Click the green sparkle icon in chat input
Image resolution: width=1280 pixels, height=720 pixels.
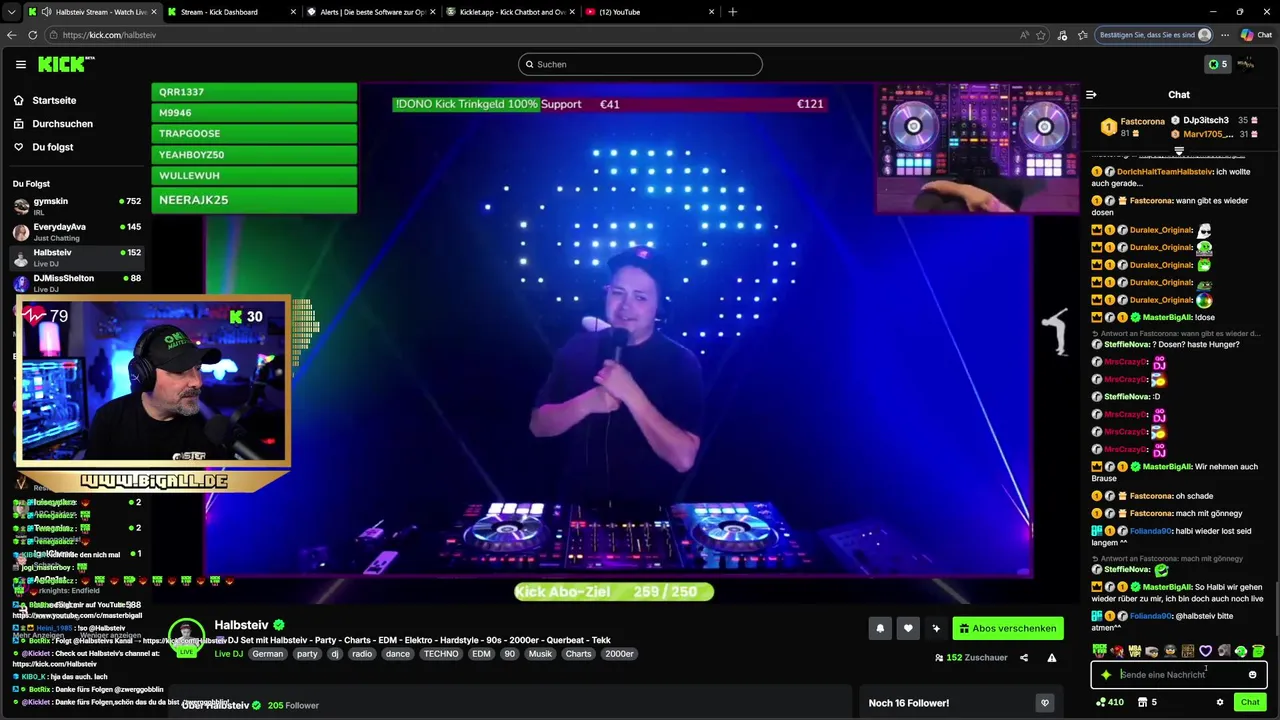pyautogui.click(x=1105, y=675)
